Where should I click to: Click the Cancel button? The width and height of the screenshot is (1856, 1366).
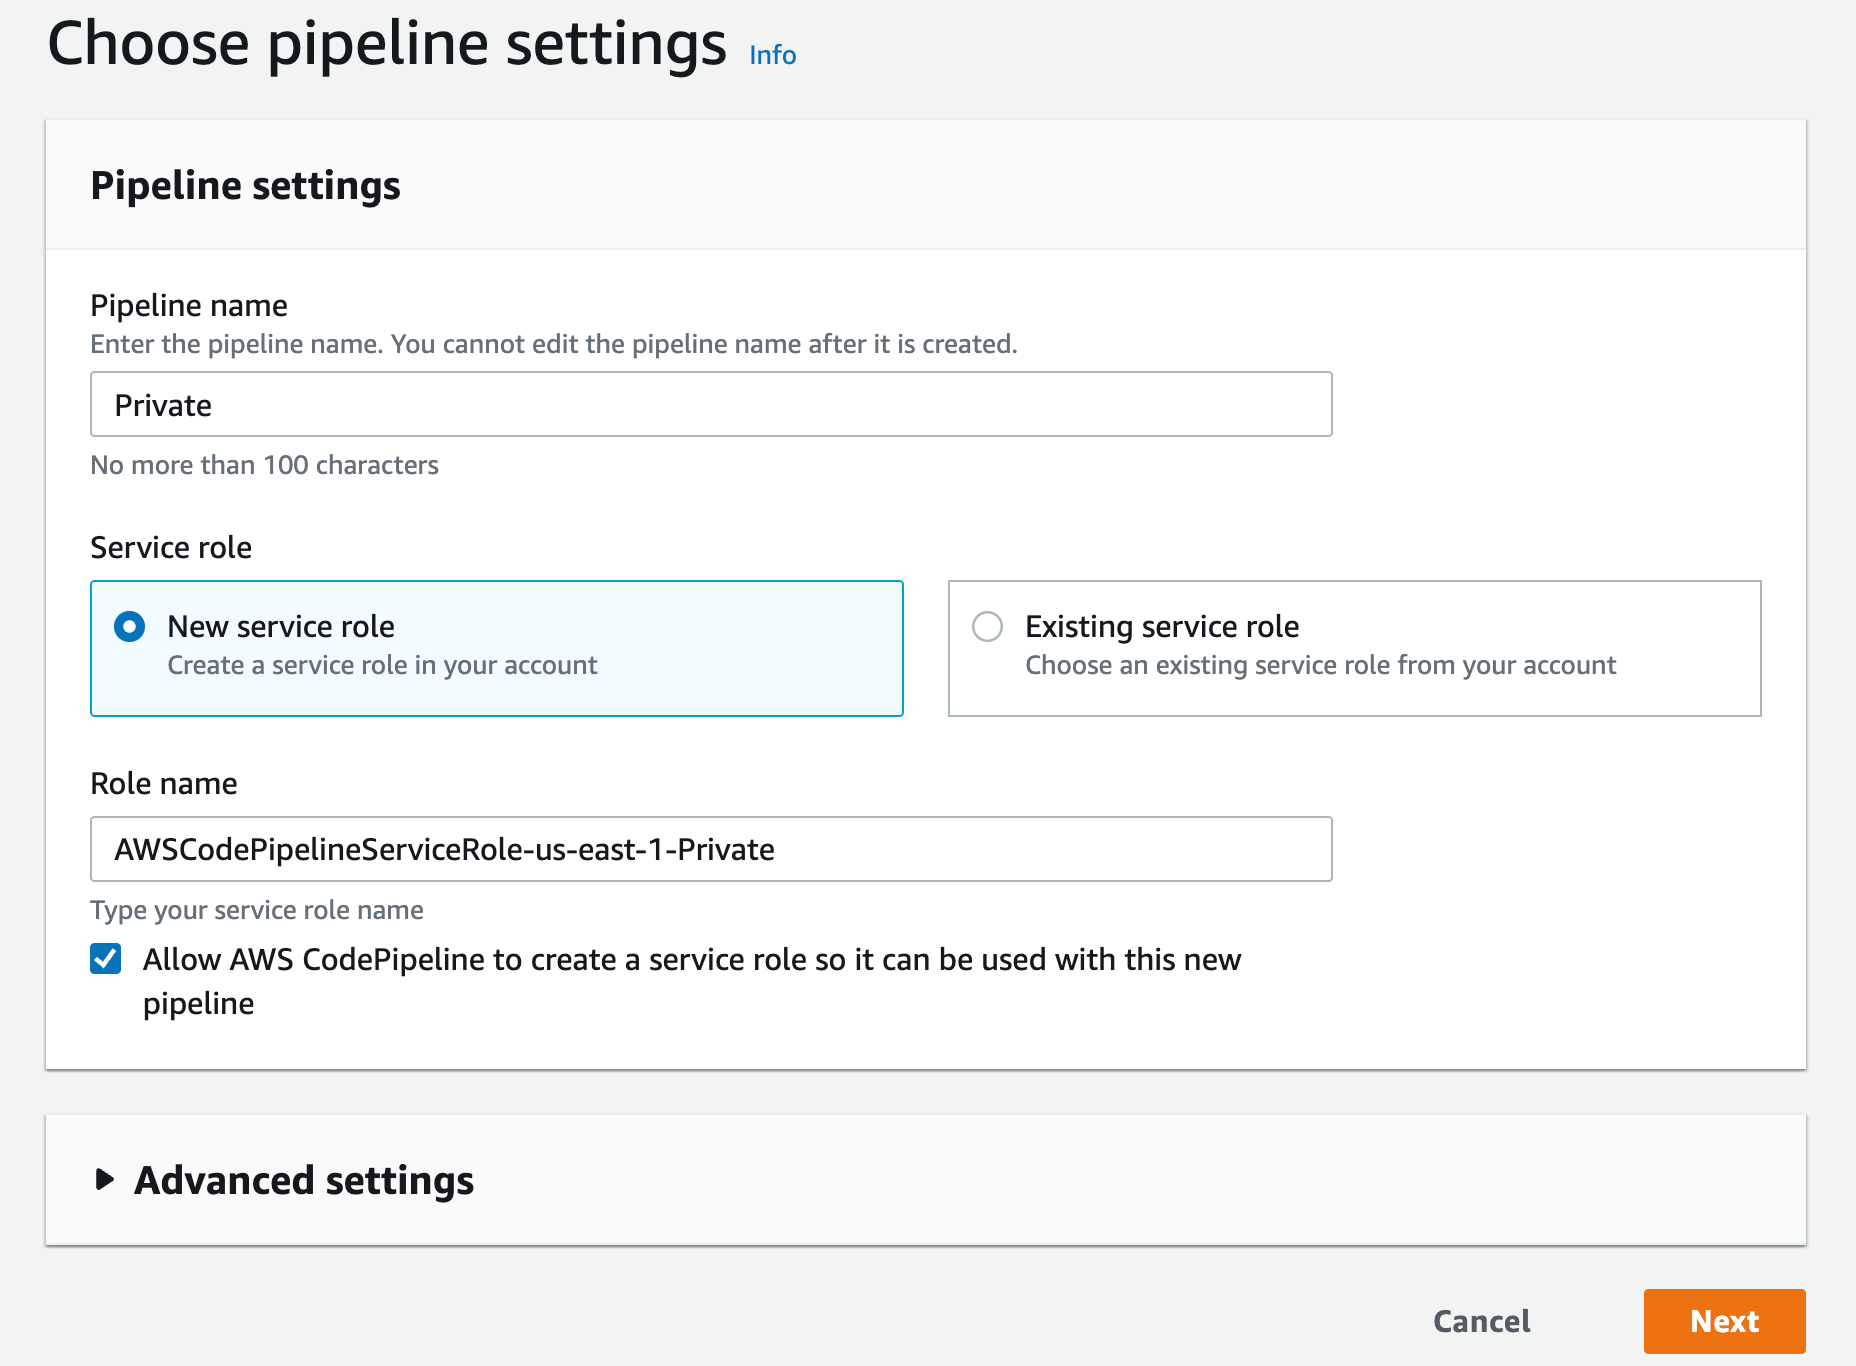point(1481,1321)
